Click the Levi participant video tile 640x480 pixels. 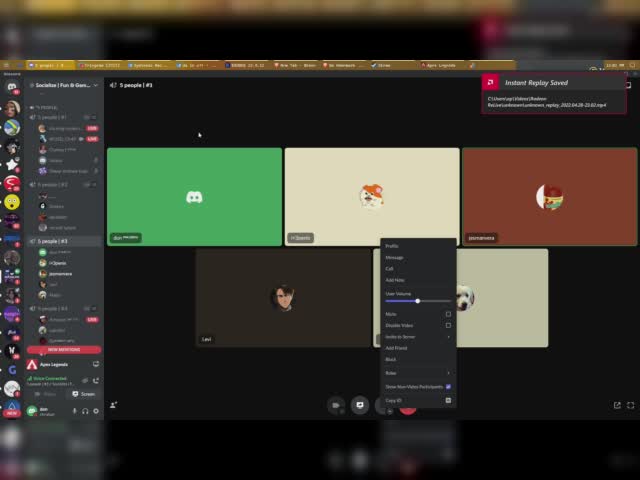[283, 298]
